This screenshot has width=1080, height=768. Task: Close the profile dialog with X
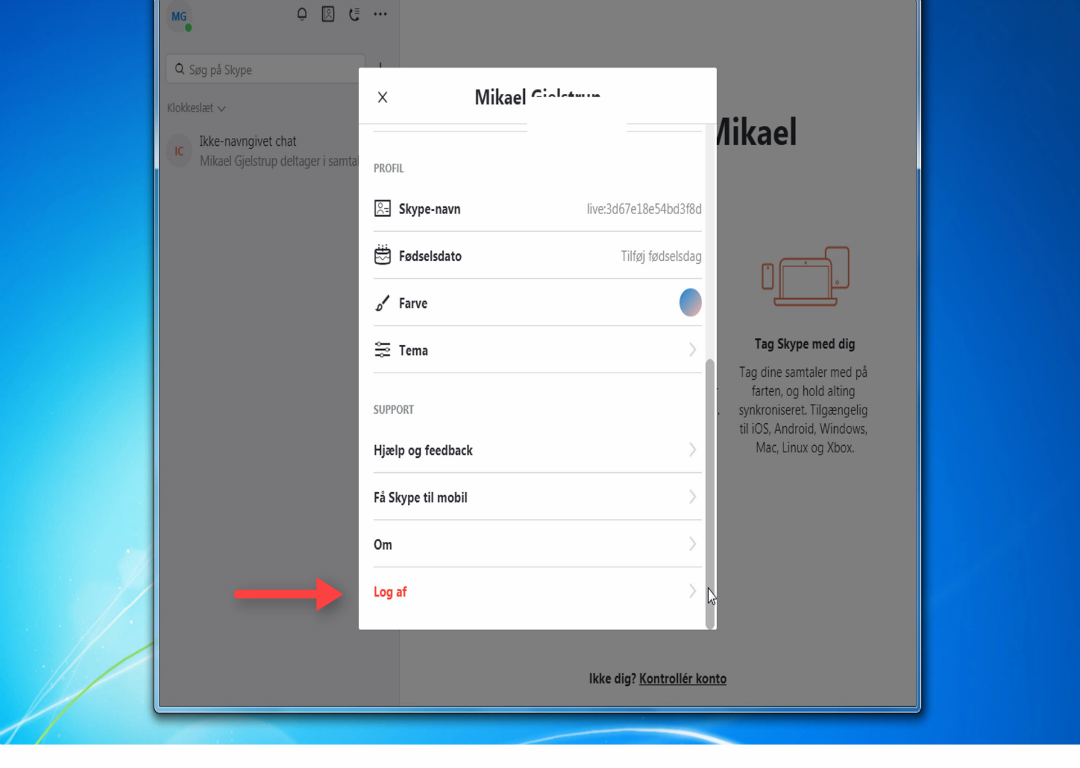pyautogui.click(x=382, y=98)
